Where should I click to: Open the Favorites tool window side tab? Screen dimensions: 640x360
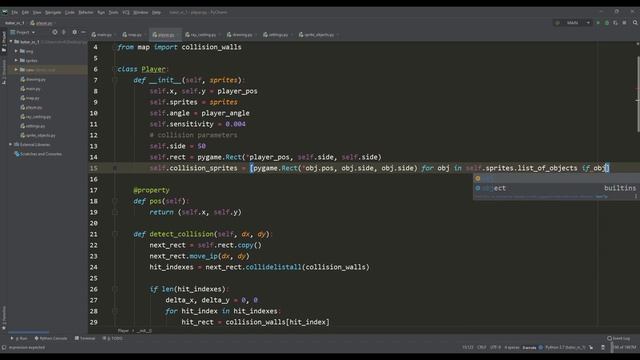coord(4,318)
